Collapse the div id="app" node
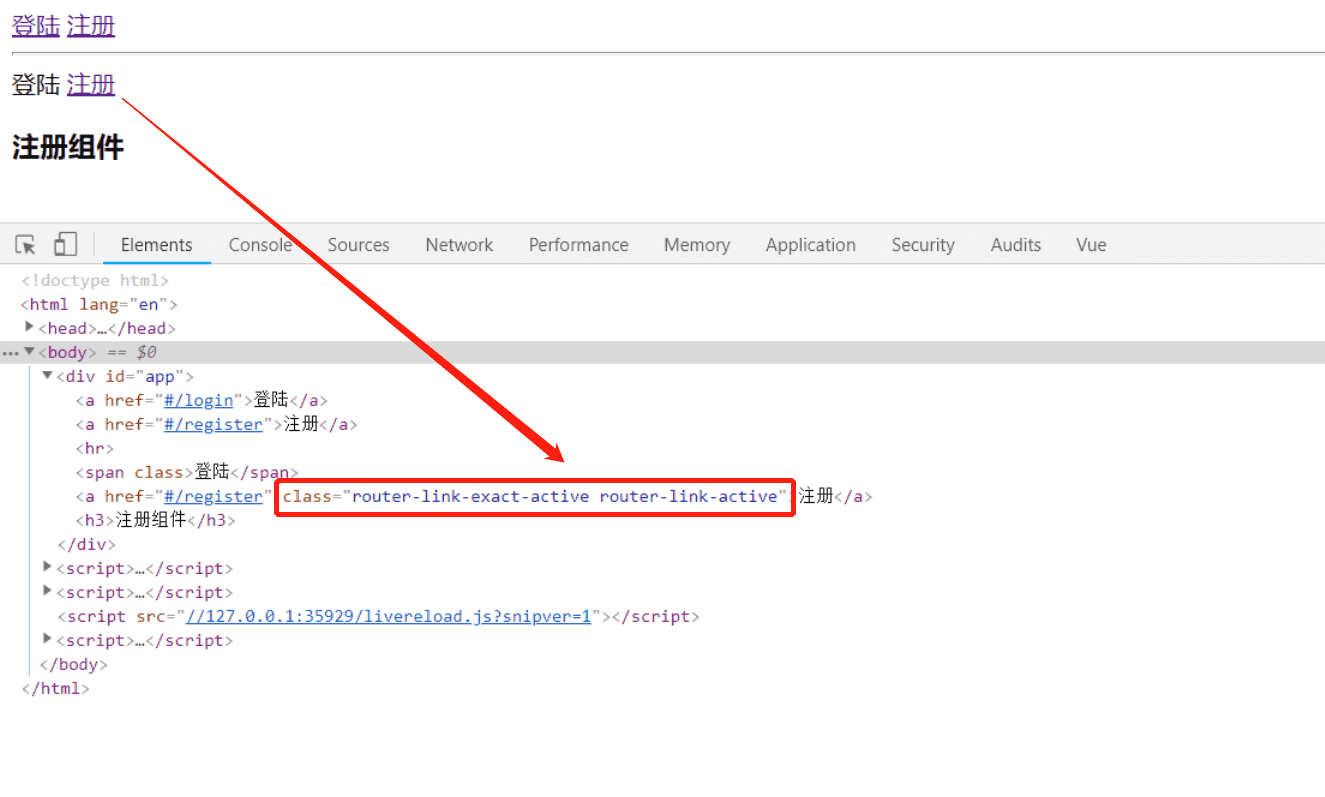Viewport: 1325px width, 797px height. tap(47, 376)
